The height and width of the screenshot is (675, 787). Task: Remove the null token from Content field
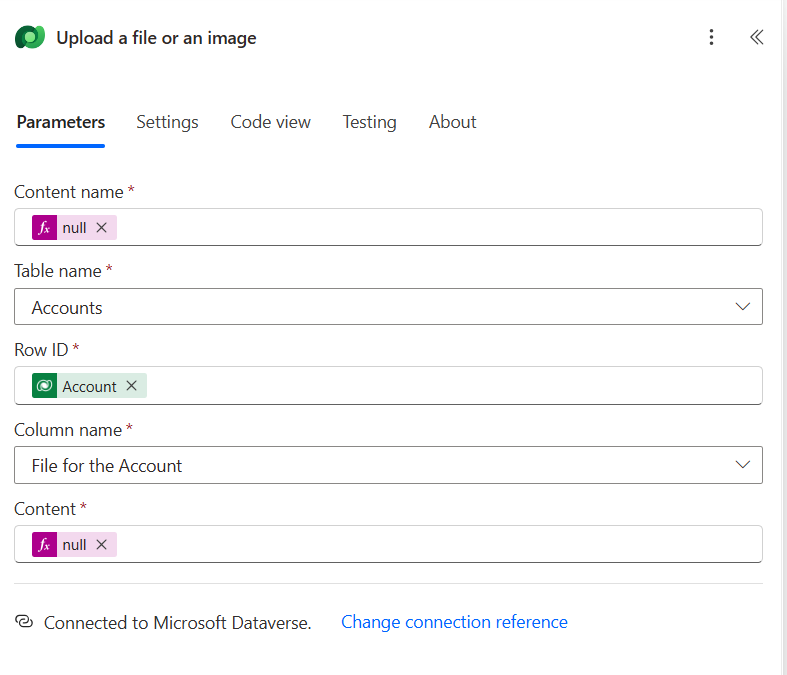point(101,545)
